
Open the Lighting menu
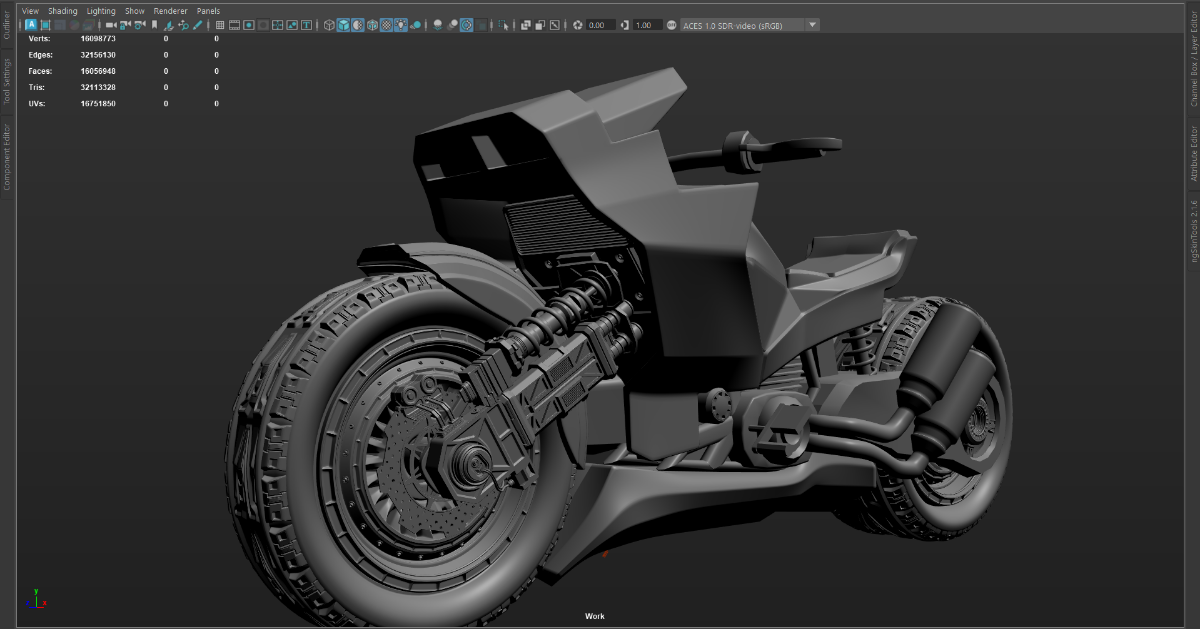(x=101, y=11)
